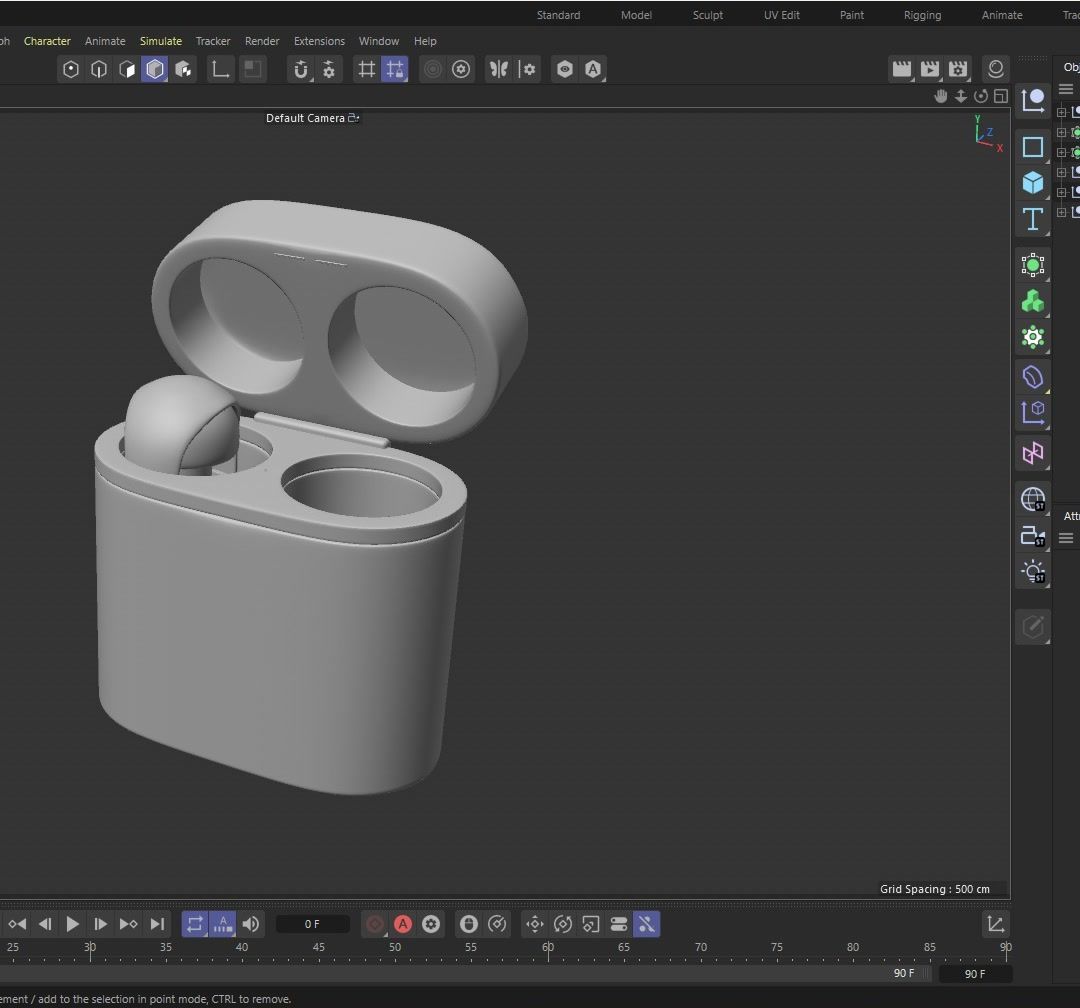Click end frame 90 F field
Image resolution: width=1080 pixels, height=1008 pixels.
[975, 974]
